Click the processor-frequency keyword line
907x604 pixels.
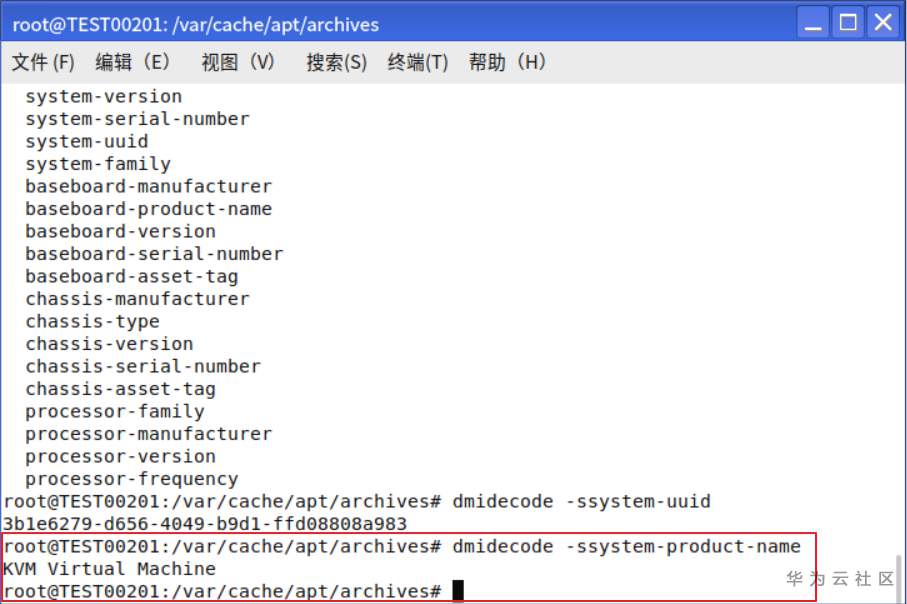[x=131, y=479]
